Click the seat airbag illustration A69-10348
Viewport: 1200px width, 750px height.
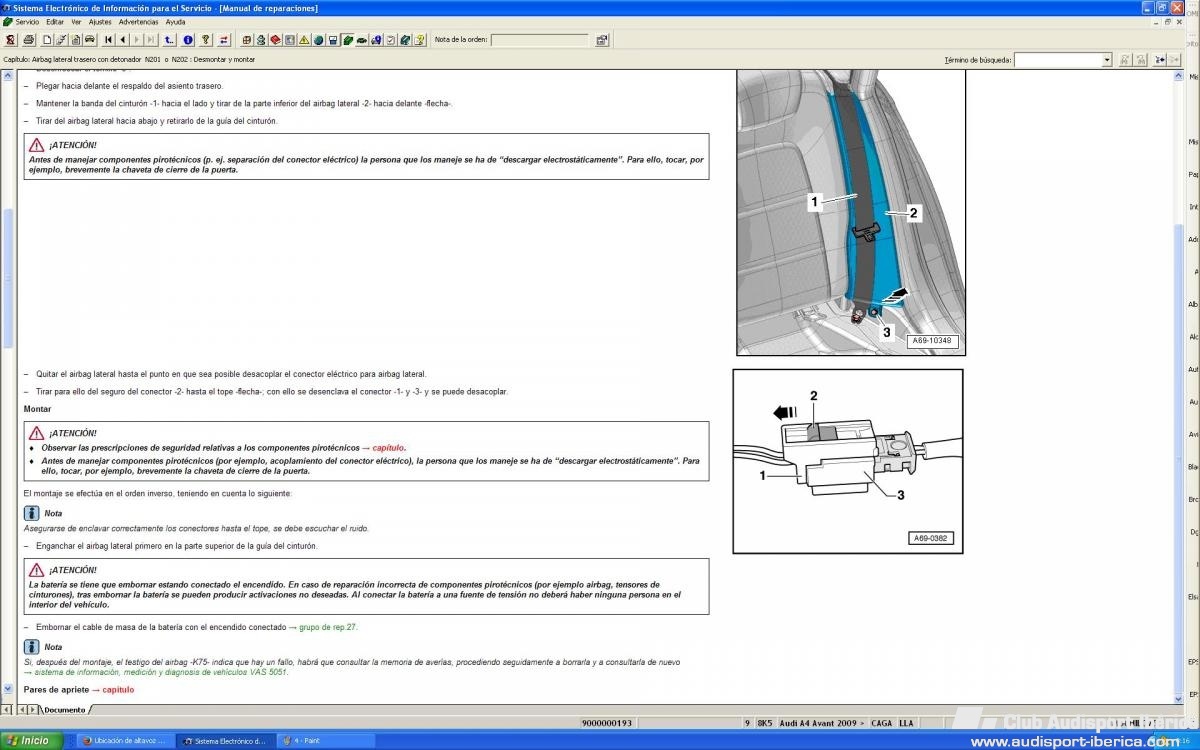(x=851, y=212)
